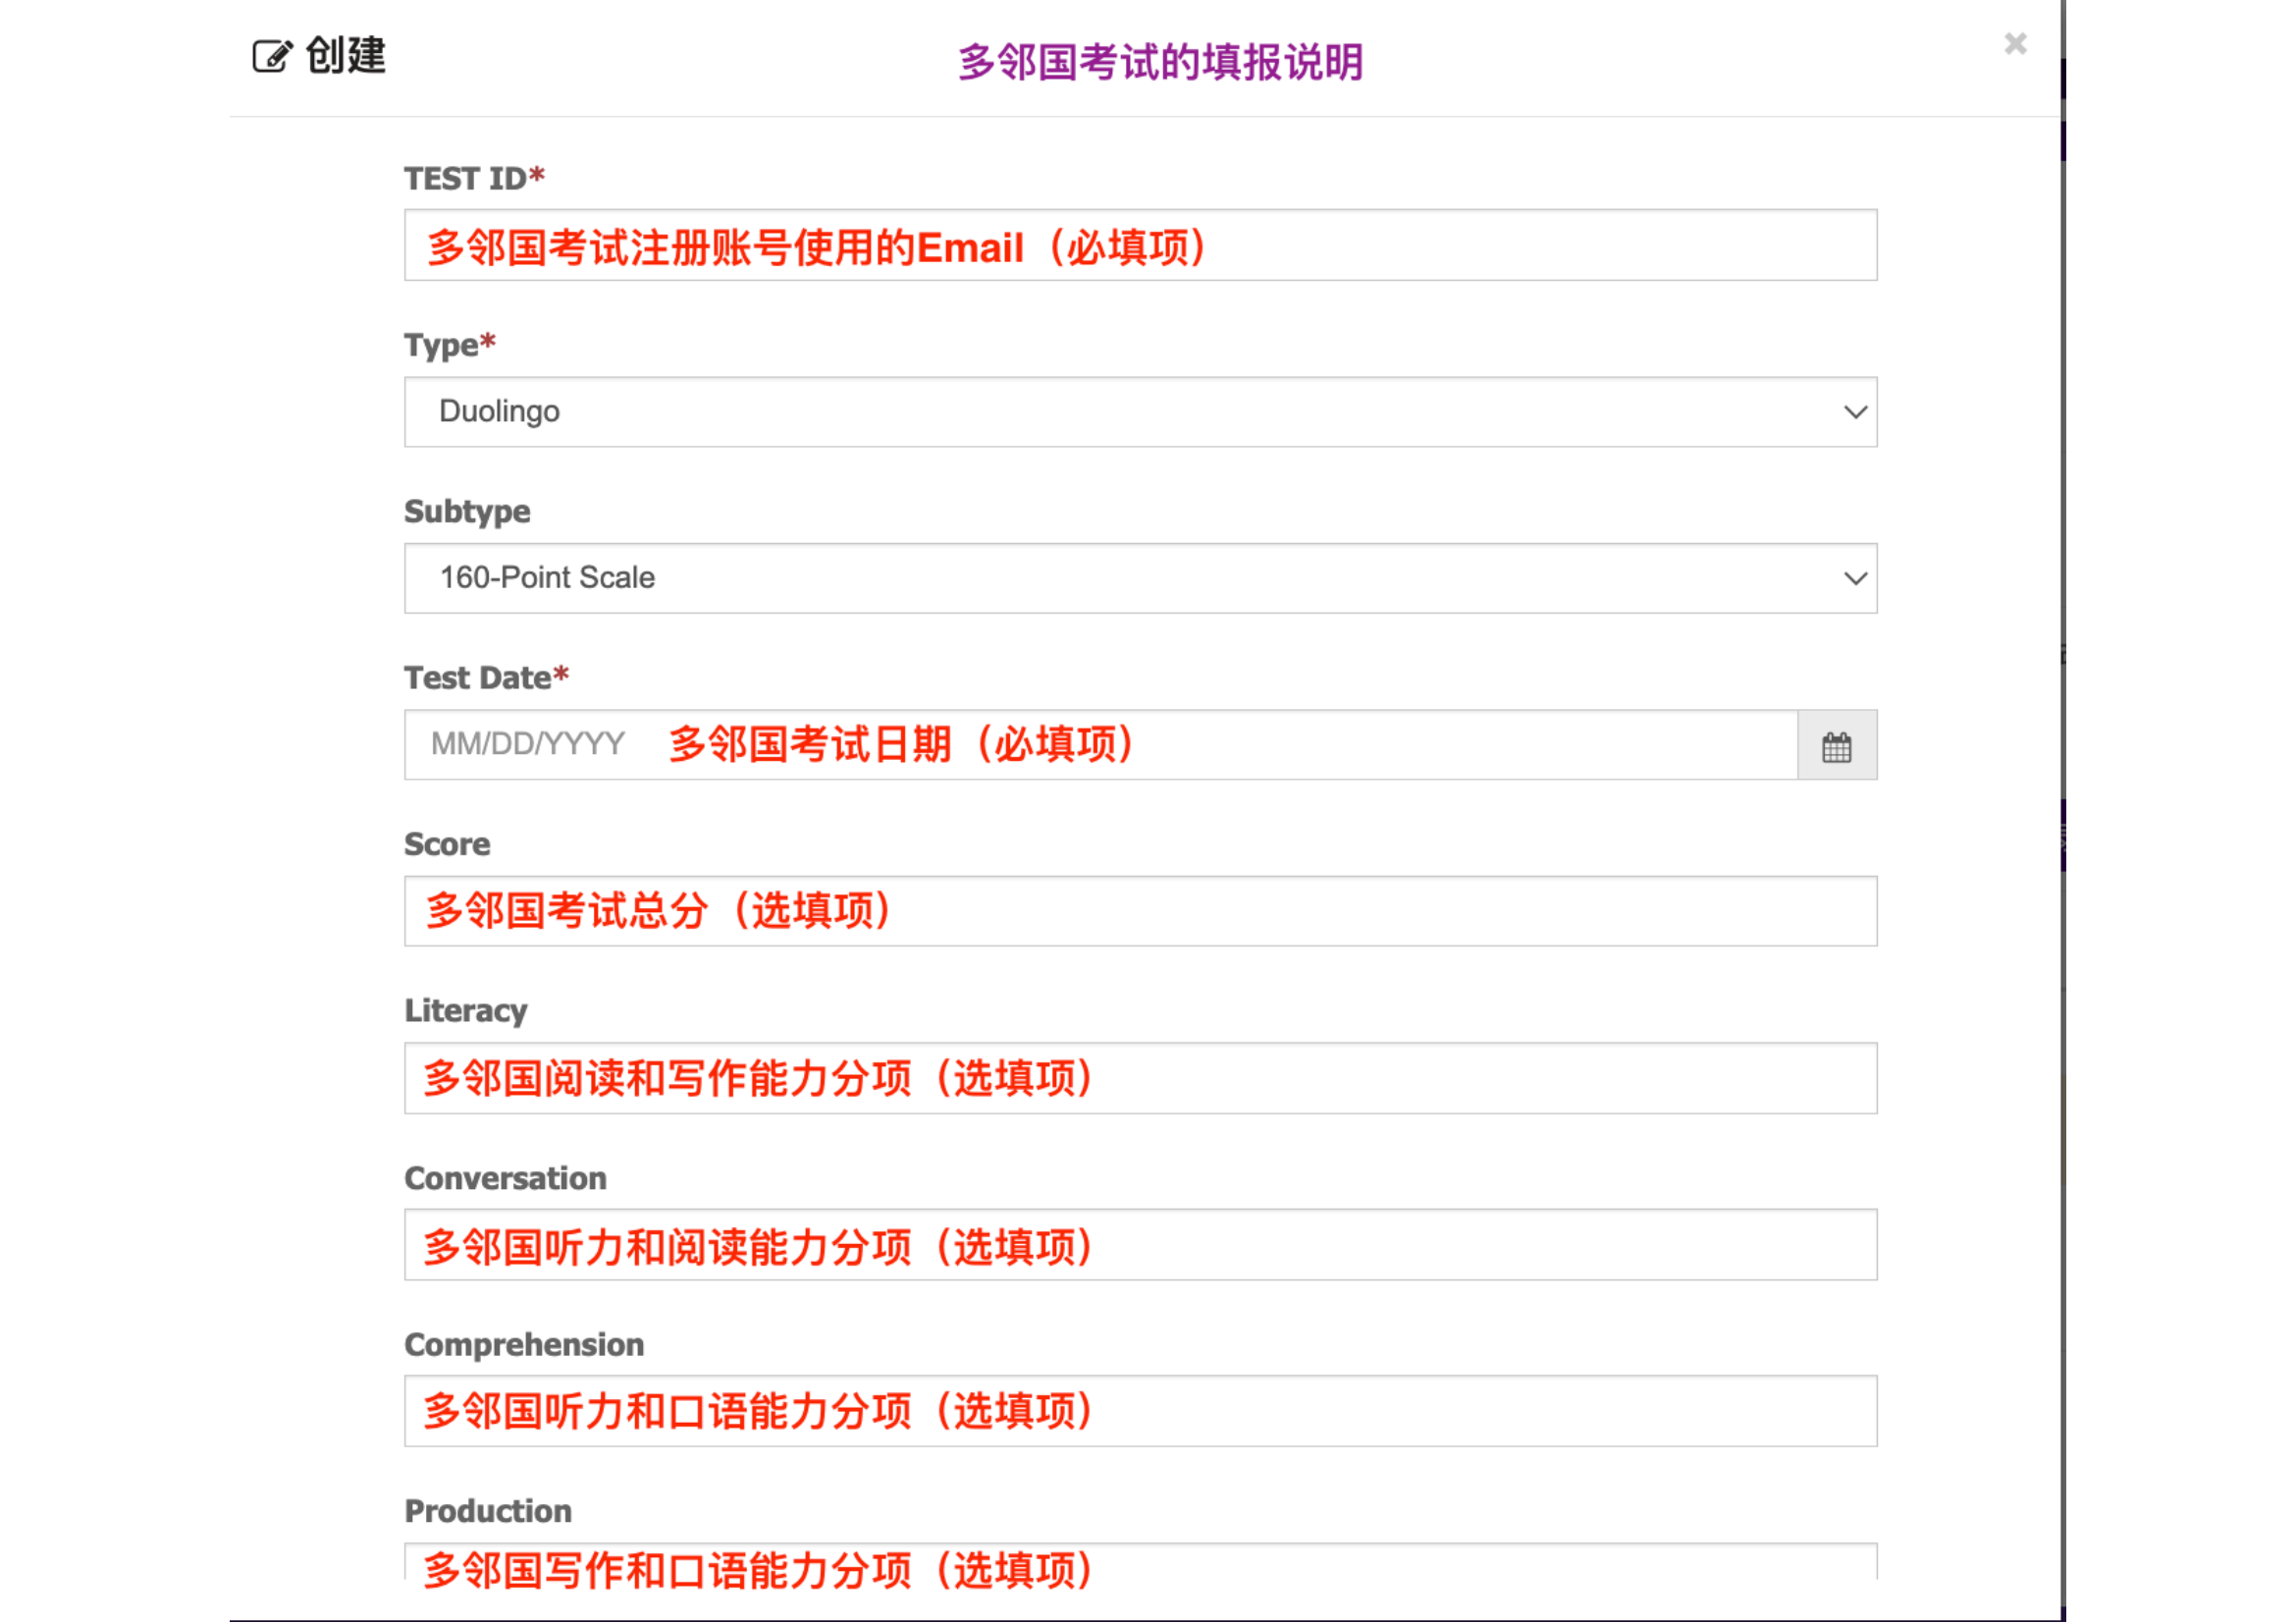
Task: Open the Type dropdown showing Duolingo
Action: click(x=1140, y=412)
